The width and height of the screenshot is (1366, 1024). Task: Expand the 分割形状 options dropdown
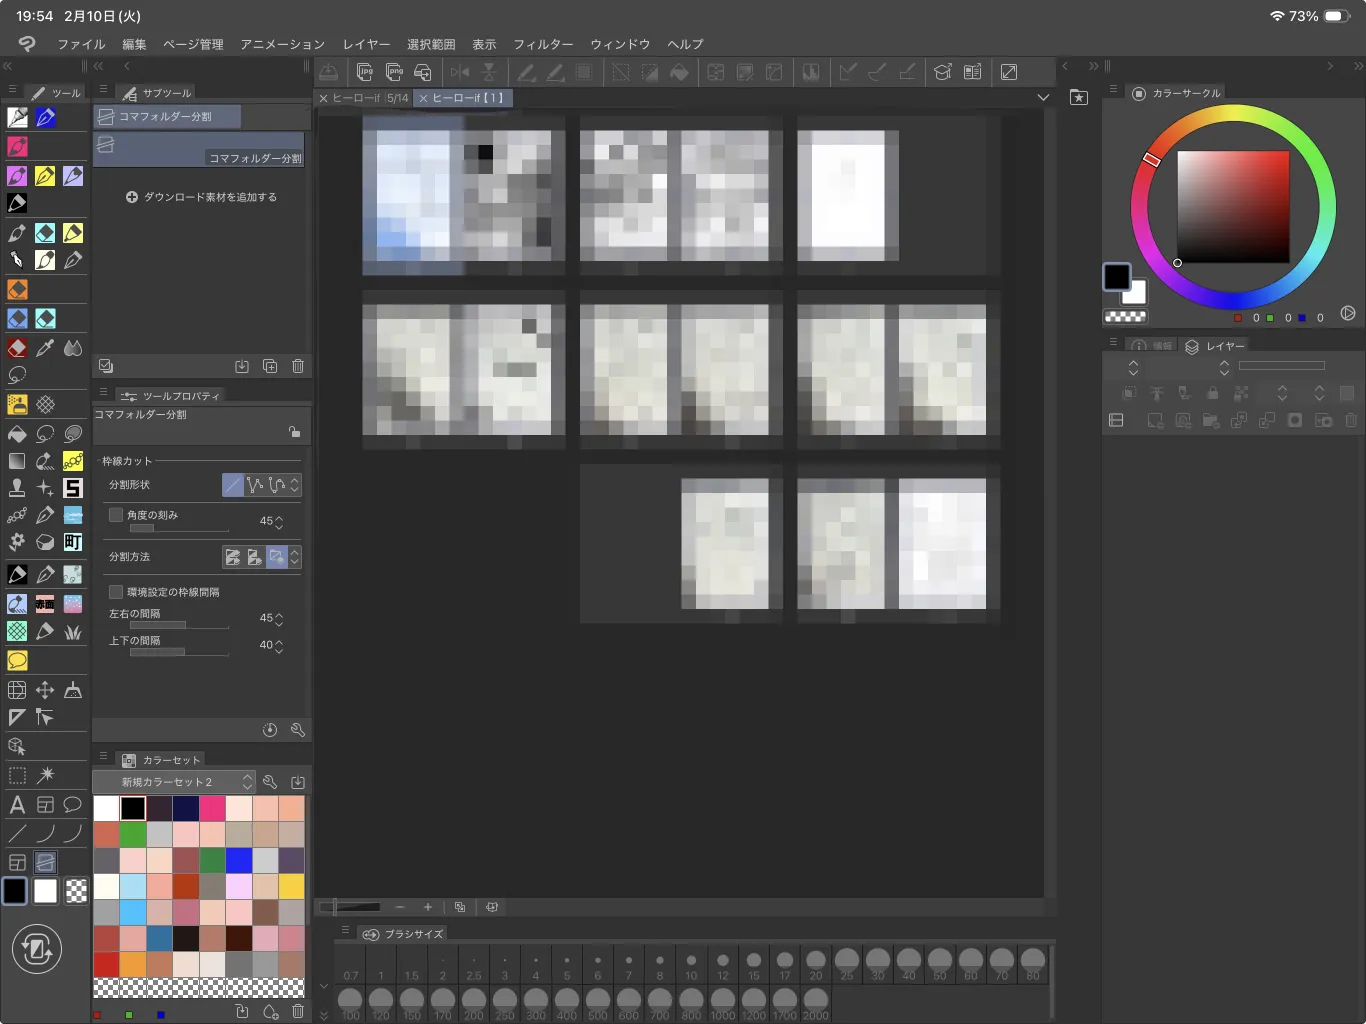click(295, 485)
